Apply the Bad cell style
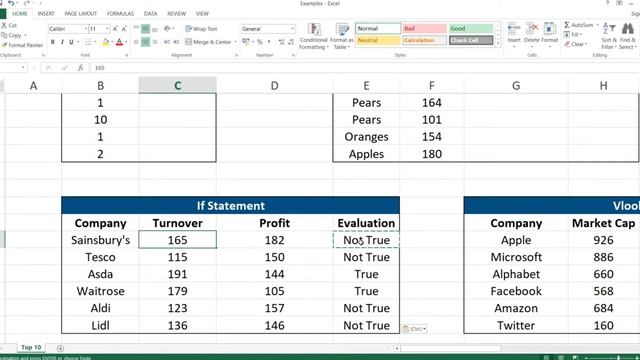Viewport: 640px width, 360px height. coord(424,29)
